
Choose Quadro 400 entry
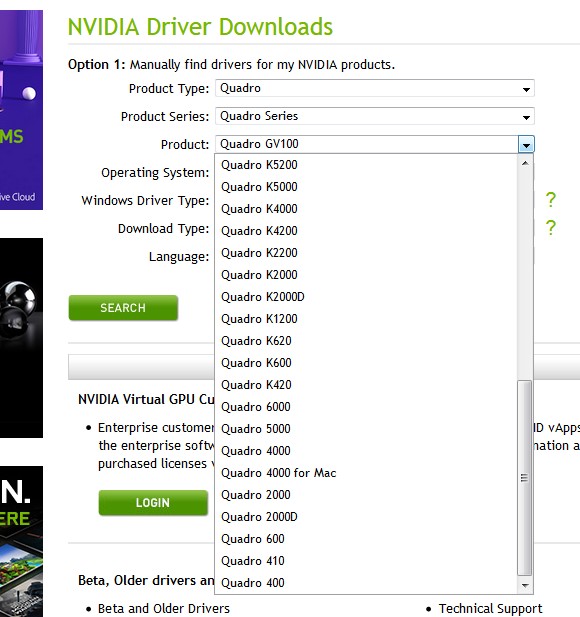click(x=366, y=583)
